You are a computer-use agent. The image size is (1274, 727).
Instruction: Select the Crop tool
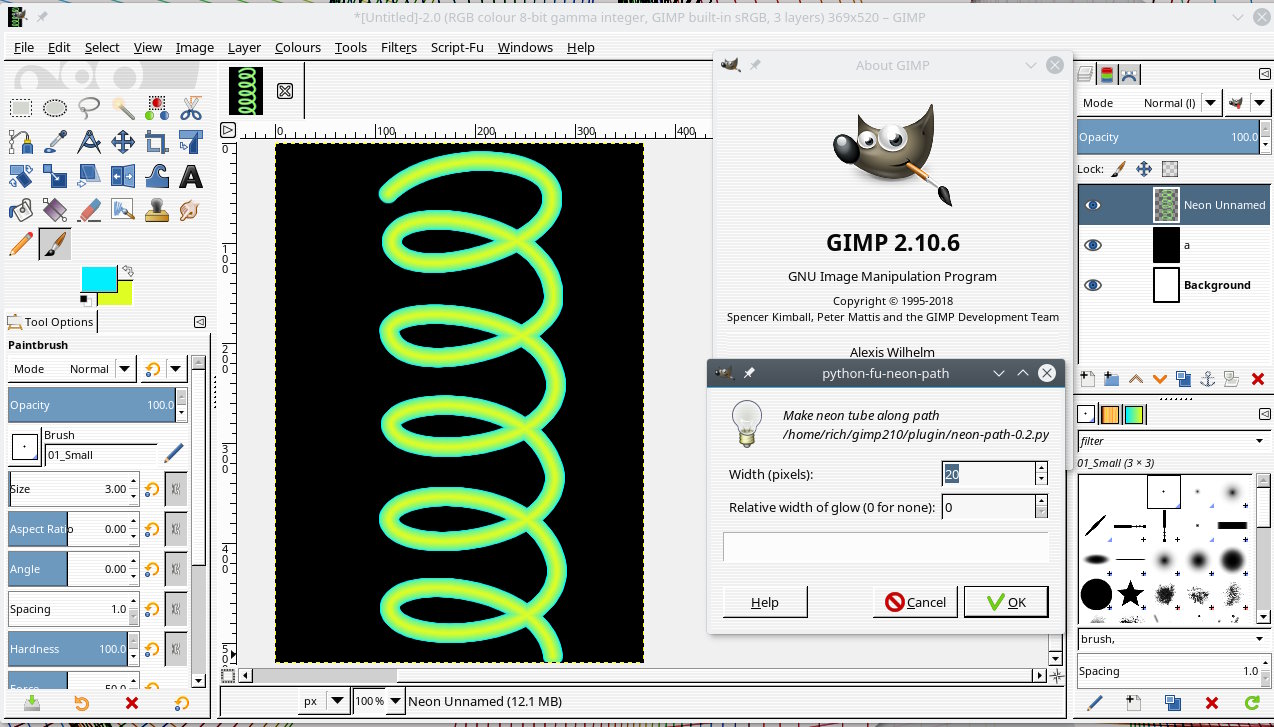pyautogui.click(x=157, y=142)
